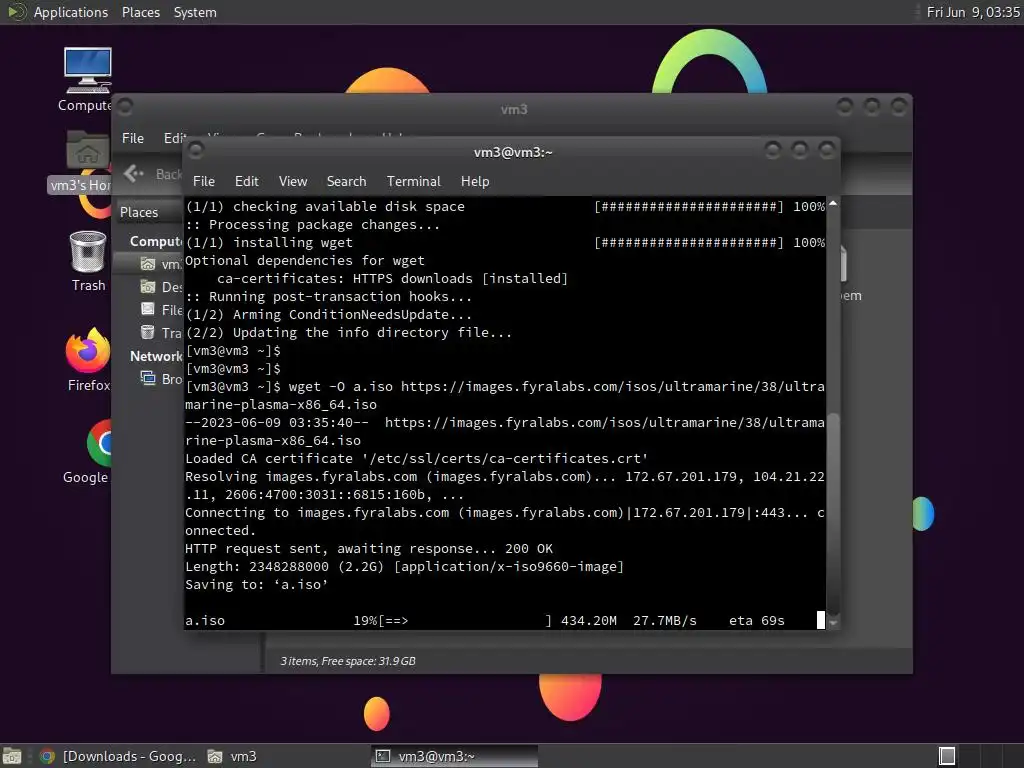Click the Show Desktop button in bottom panel
Image resolution: width=1024 pixels, height=768 pixels.
pyautogui.click(x=12, y=756)
